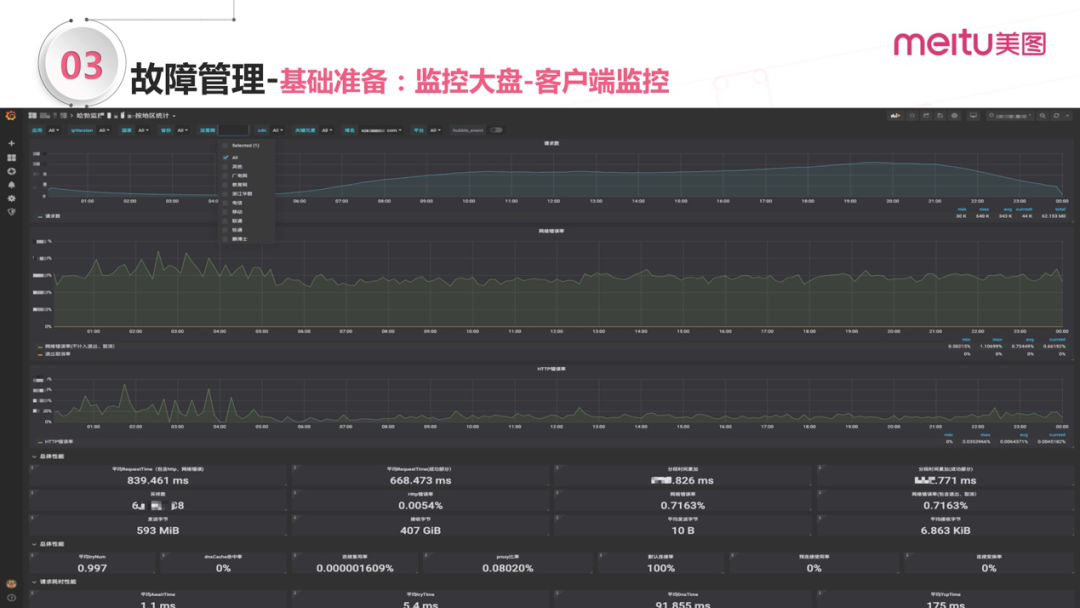Open Dashboard settings gear in top bar
The height and width of the screenshot is (608, 1080).
pyautogui.click(x=955, y=116)
